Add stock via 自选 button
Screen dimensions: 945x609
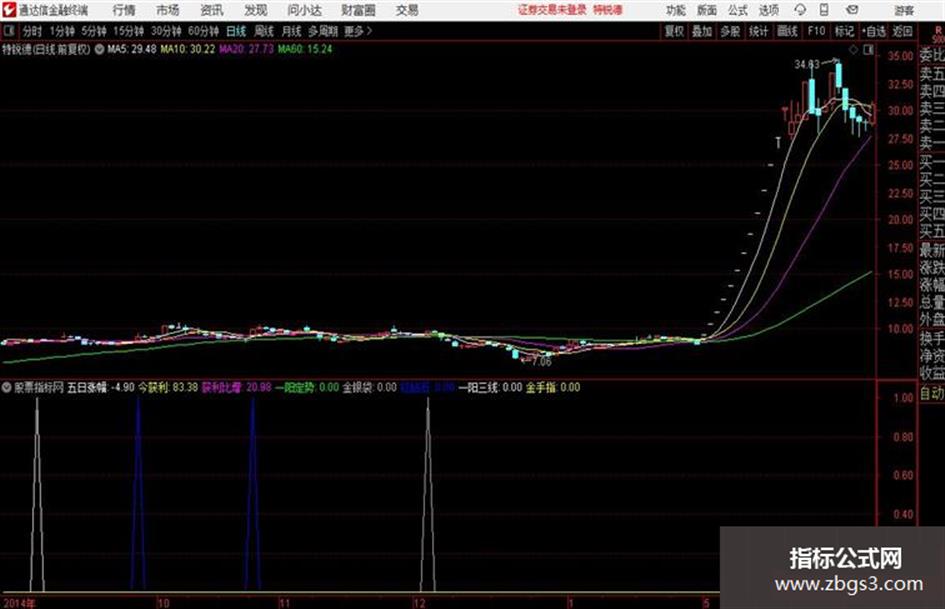[x=873, y=31]
